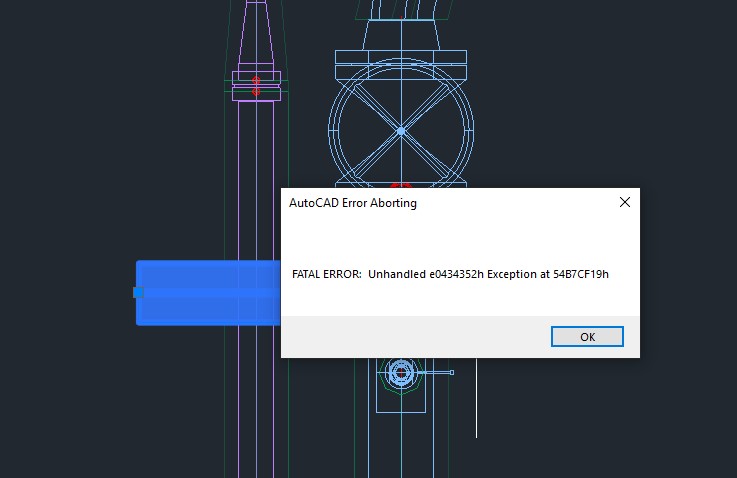Select the purple vertical pipe below blue rectangle
Image resolution: width=737 pixels, height=478 pixels.
tap(256, 401)
